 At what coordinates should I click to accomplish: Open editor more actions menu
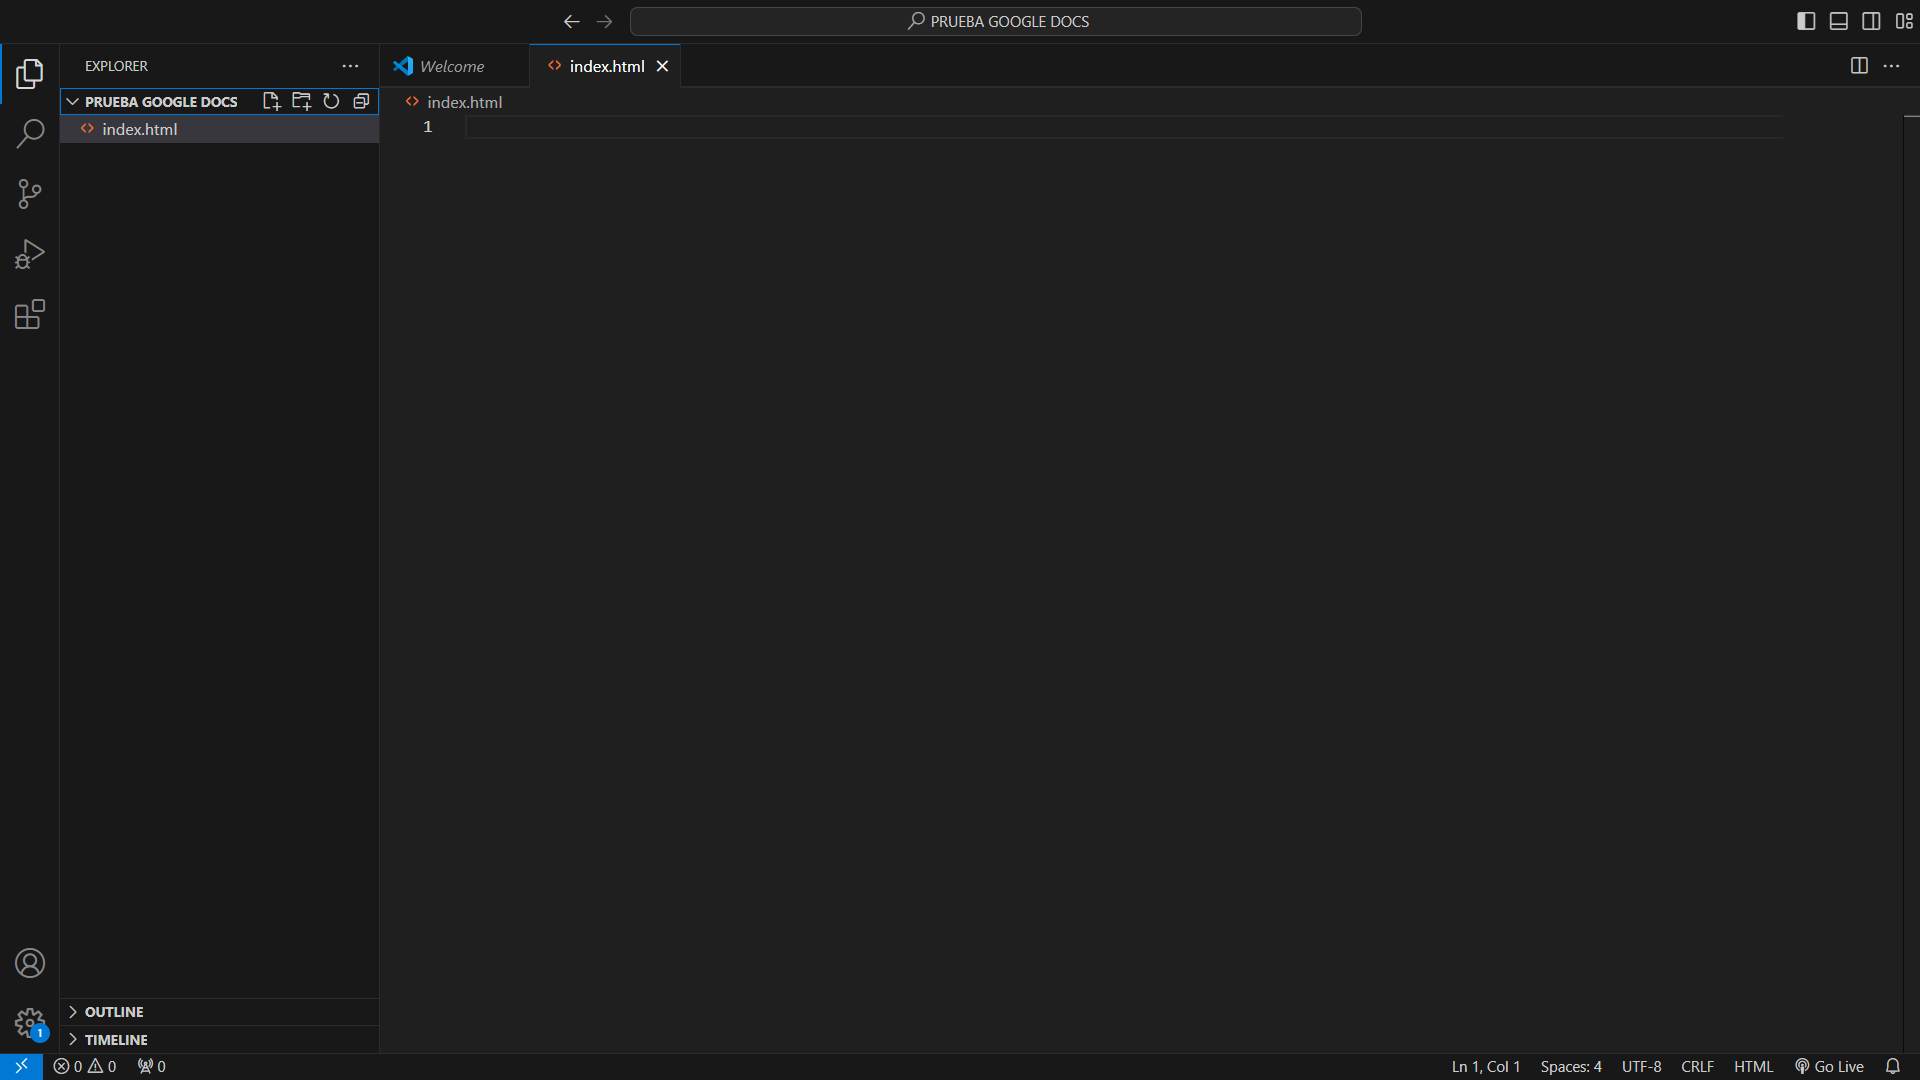point(1891,66)
